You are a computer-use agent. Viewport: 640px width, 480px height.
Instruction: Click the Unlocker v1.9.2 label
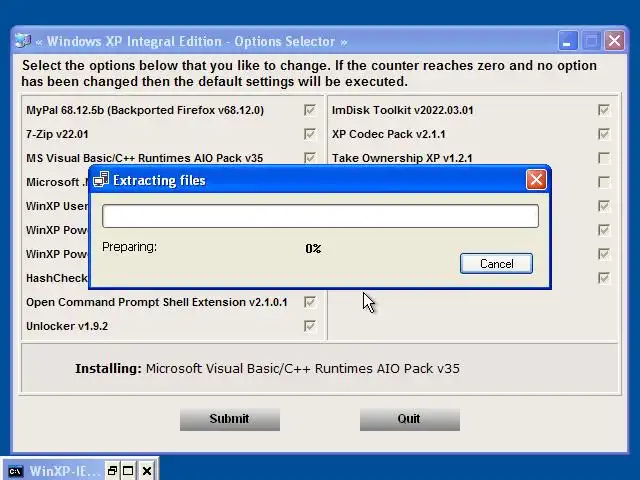tap(67, 326)
